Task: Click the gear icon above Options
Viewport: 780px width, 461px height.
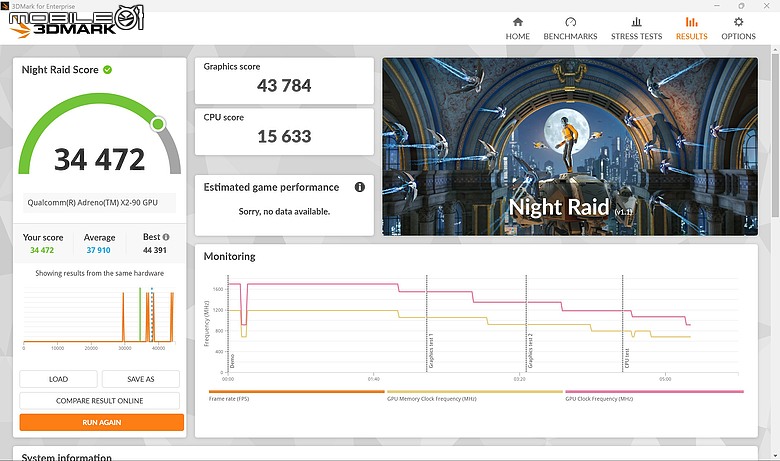Action: point(739,22)
